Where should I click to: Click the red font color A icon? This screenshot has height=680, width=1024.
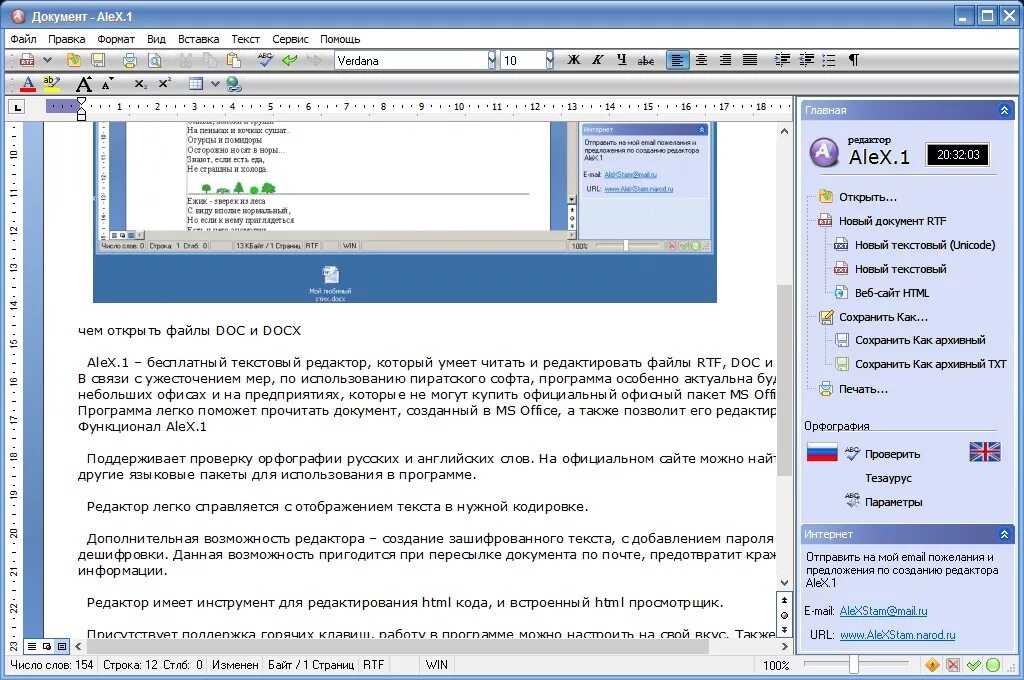[27, 84]
